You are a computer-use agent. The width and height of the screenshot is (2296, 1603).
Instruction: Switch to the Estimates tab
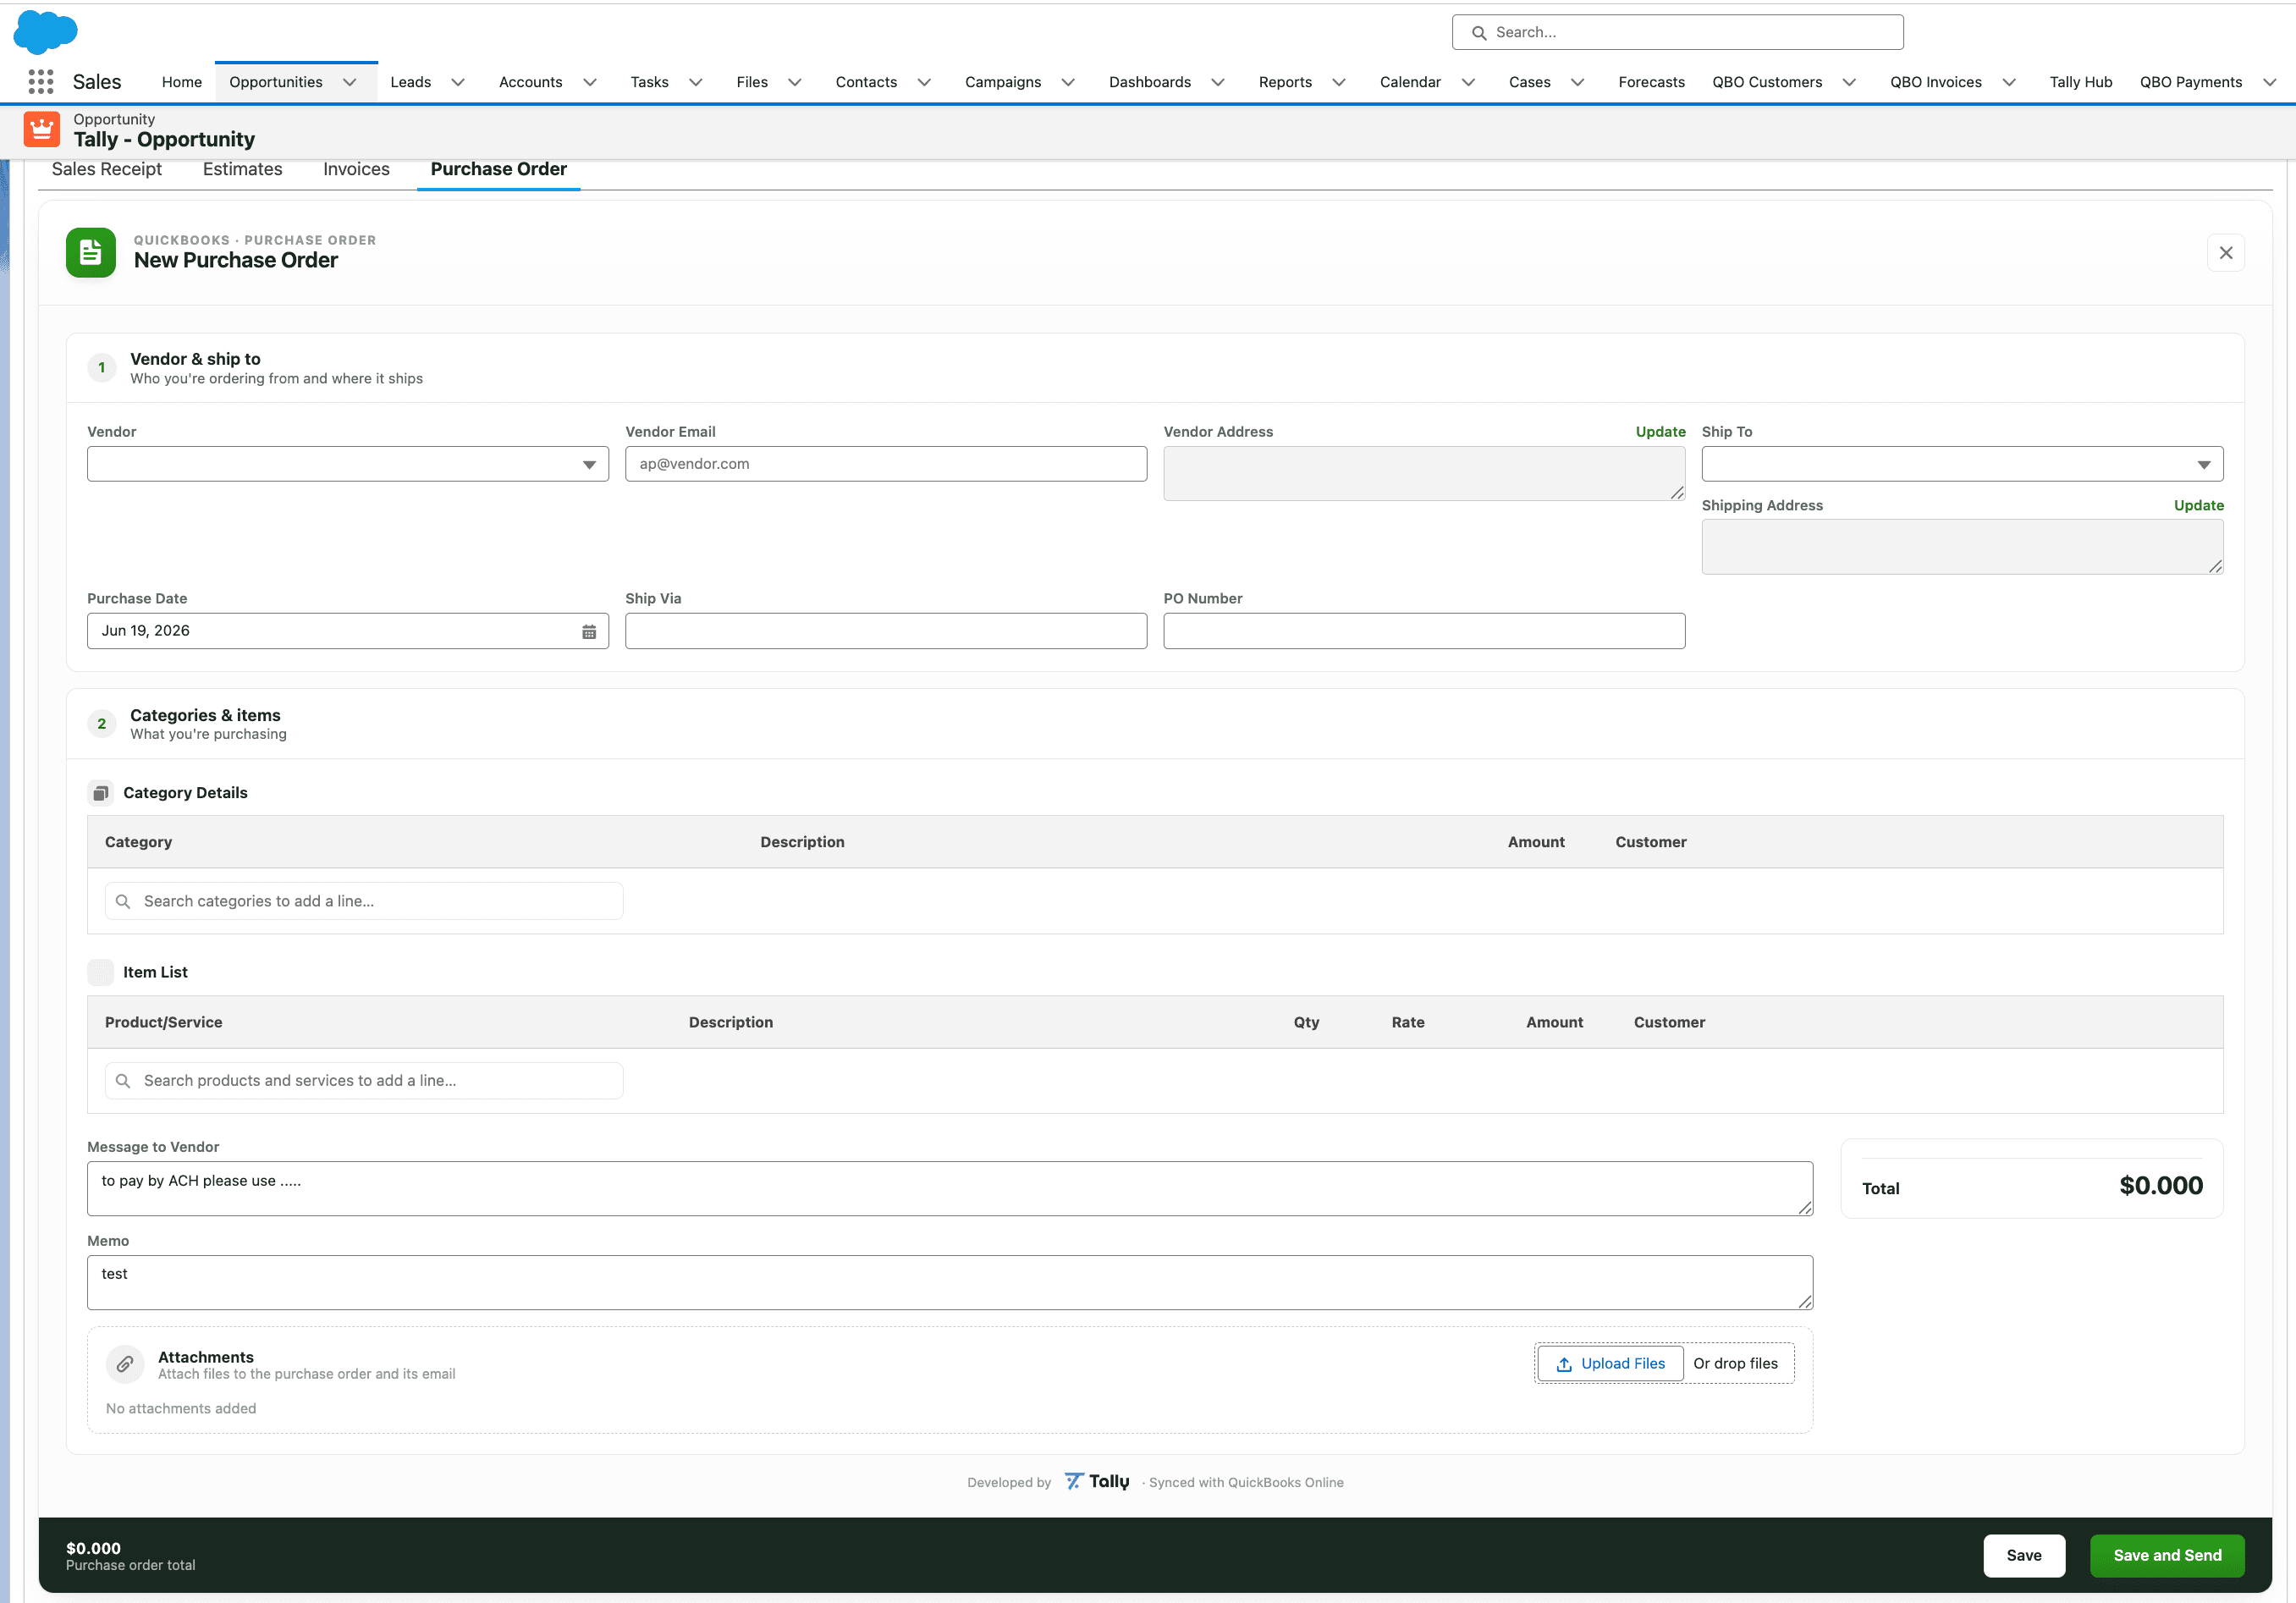242,169
